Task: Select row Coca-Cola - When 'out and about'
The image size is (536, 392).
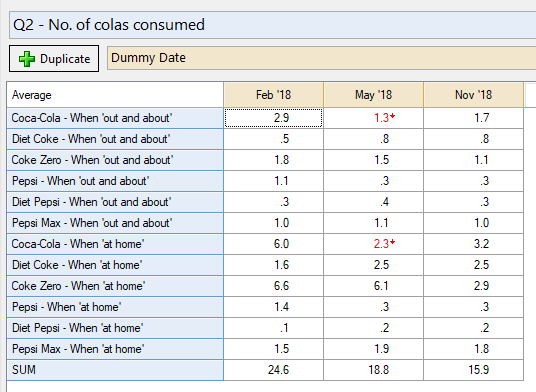Action: tap(115, 118)
